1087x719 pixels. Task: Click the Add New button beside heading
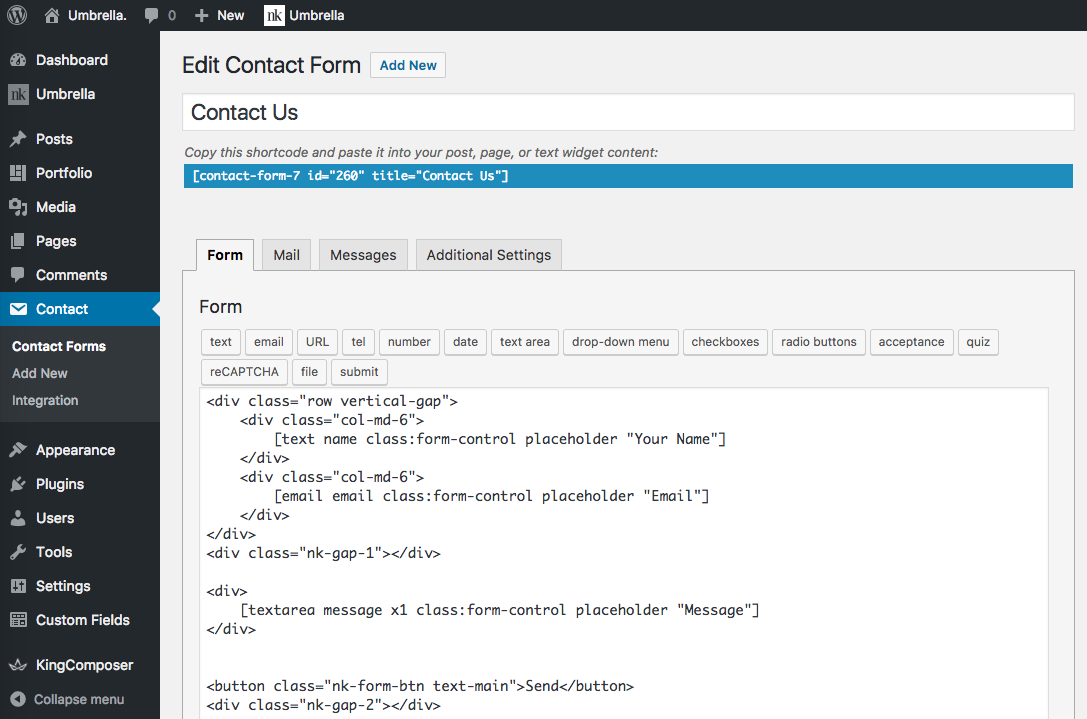[x=408, y=65]
